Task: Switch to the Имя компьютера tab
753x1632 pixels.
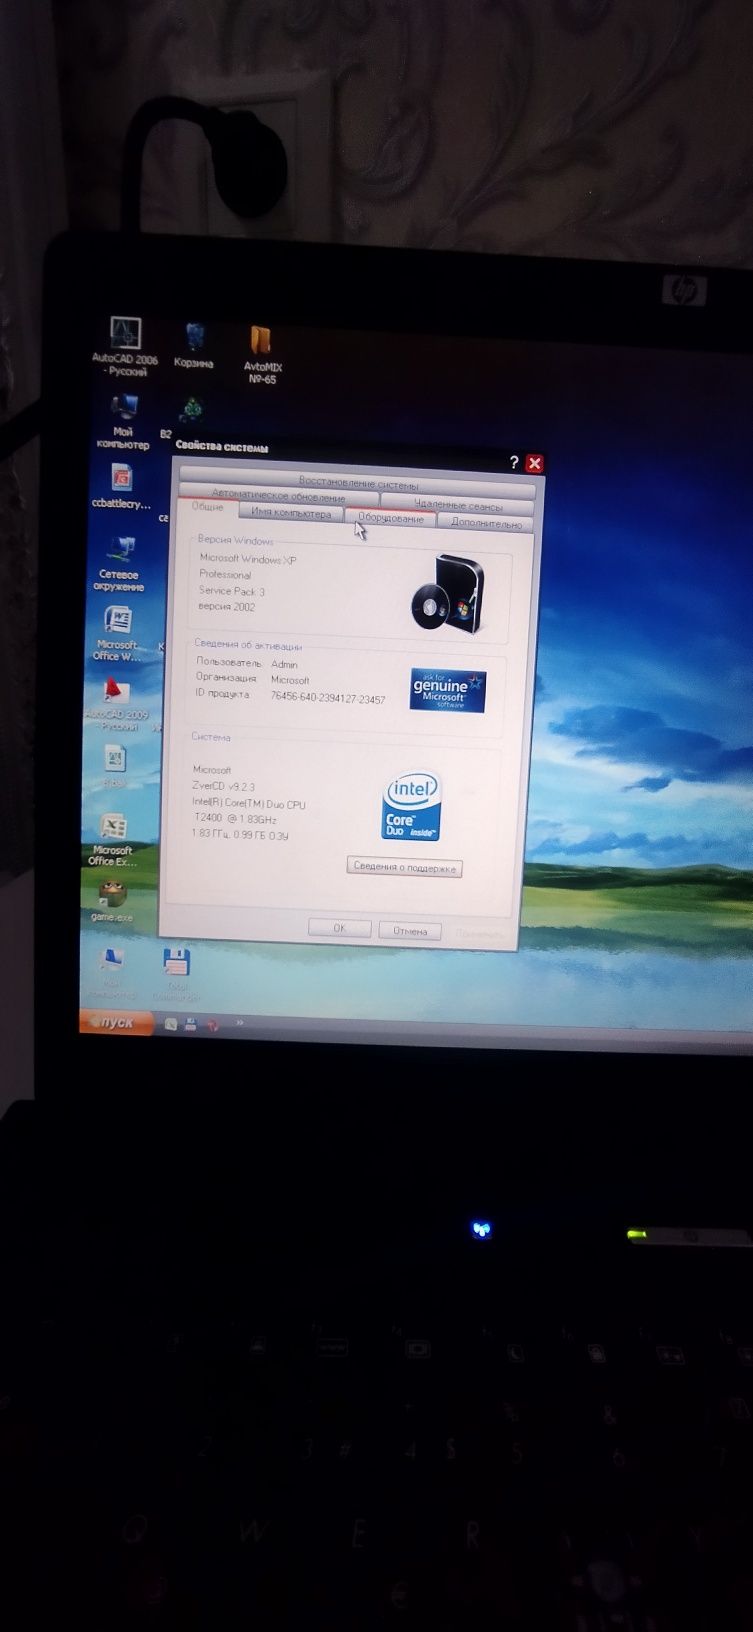Action: (x=291, y=513)
